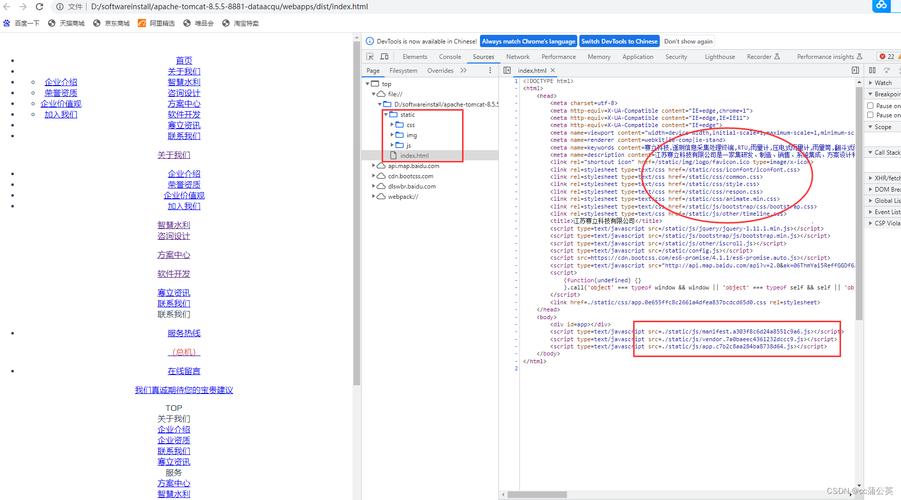Viewport: 901px width, 500px height.
Task: Expand the css folder
Action: 392,125
